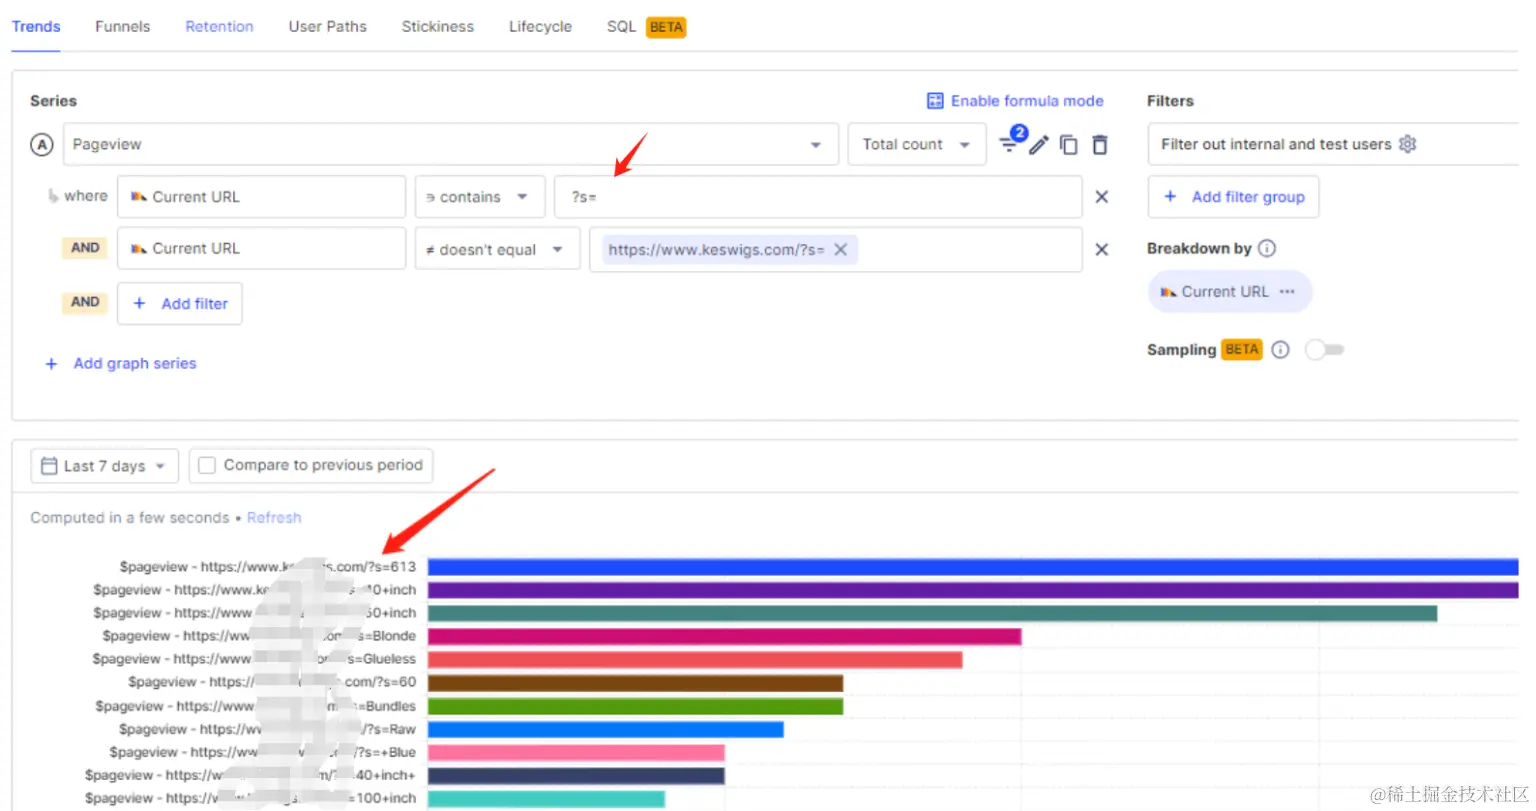Switch to the User Paths tab
This screenshot has height=811, width=1536.
pyautogui.click(x=327, y=26)
